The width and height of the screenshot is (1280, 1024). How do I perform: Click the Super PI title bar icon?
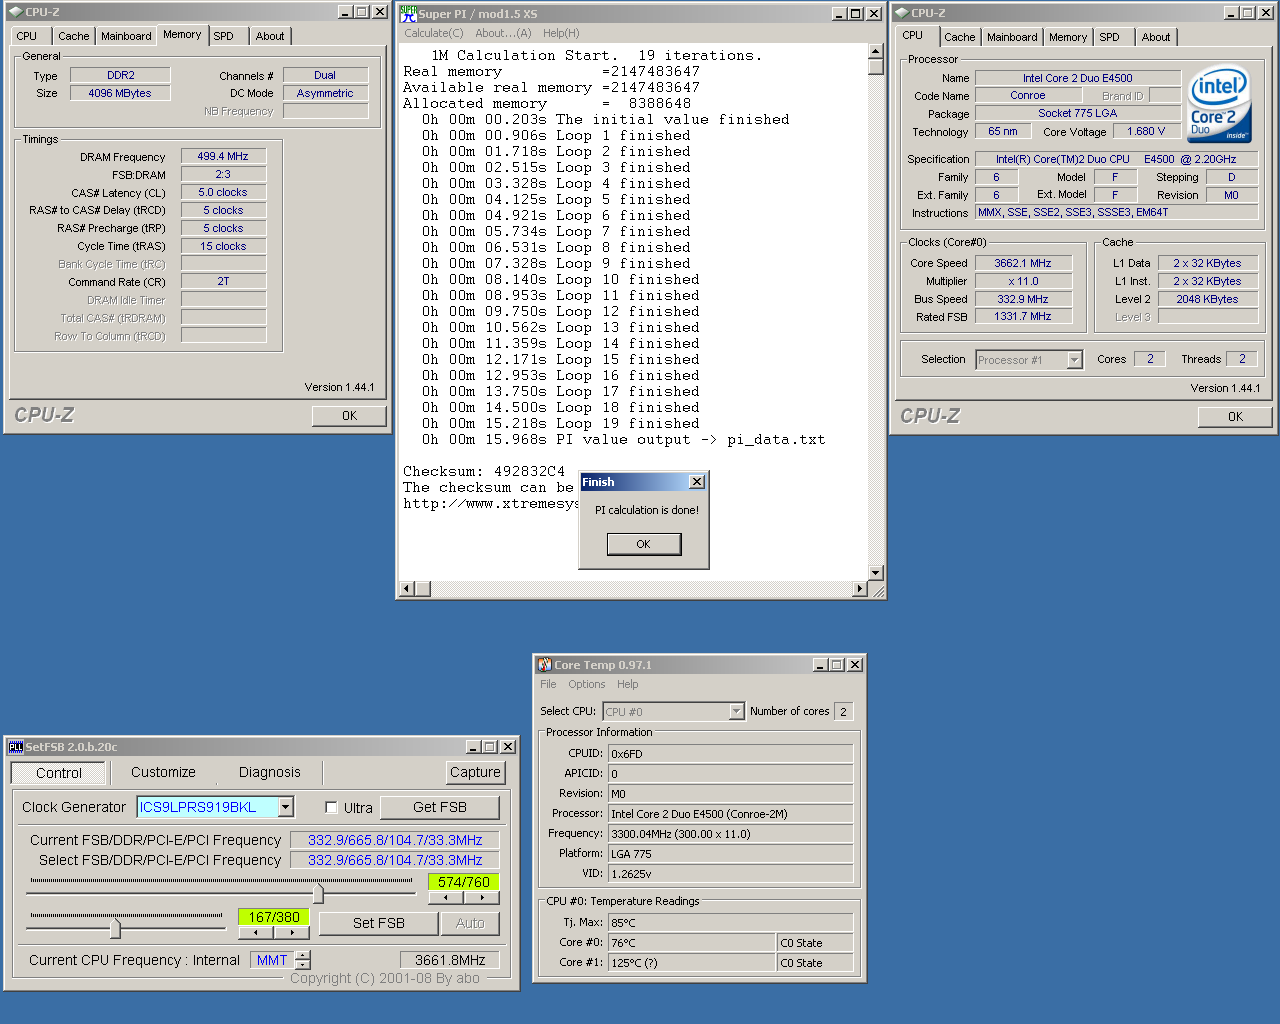408,13
